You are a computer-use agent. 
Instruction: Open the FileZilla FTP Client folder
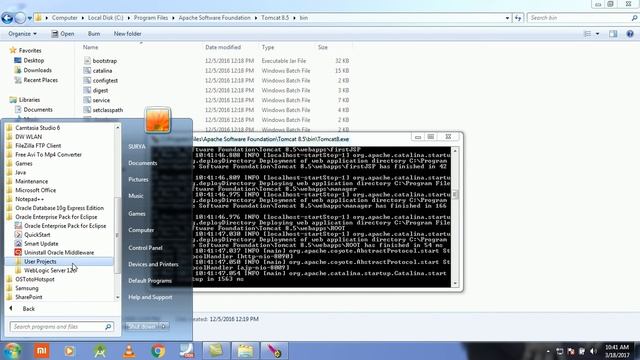[x=38, y=146]
